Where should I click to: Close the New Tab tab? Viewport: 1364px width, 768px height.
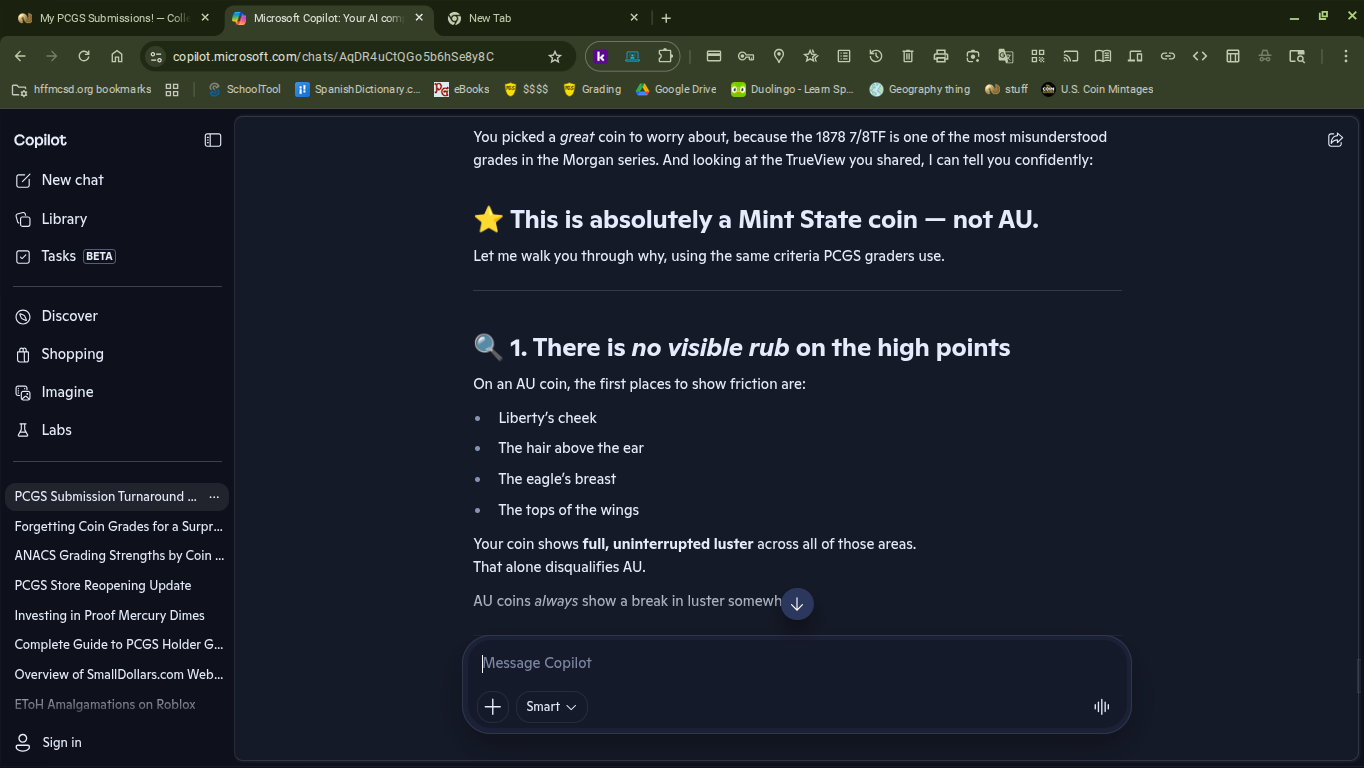pyautogui.click(x=634, y=18)
